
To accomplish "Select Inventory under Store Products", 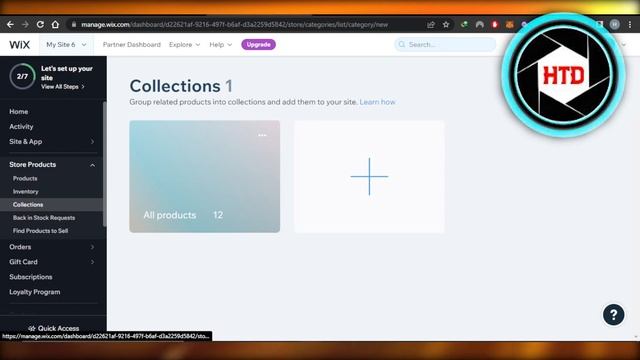I will pyautogui.click(x=25, y=191).
